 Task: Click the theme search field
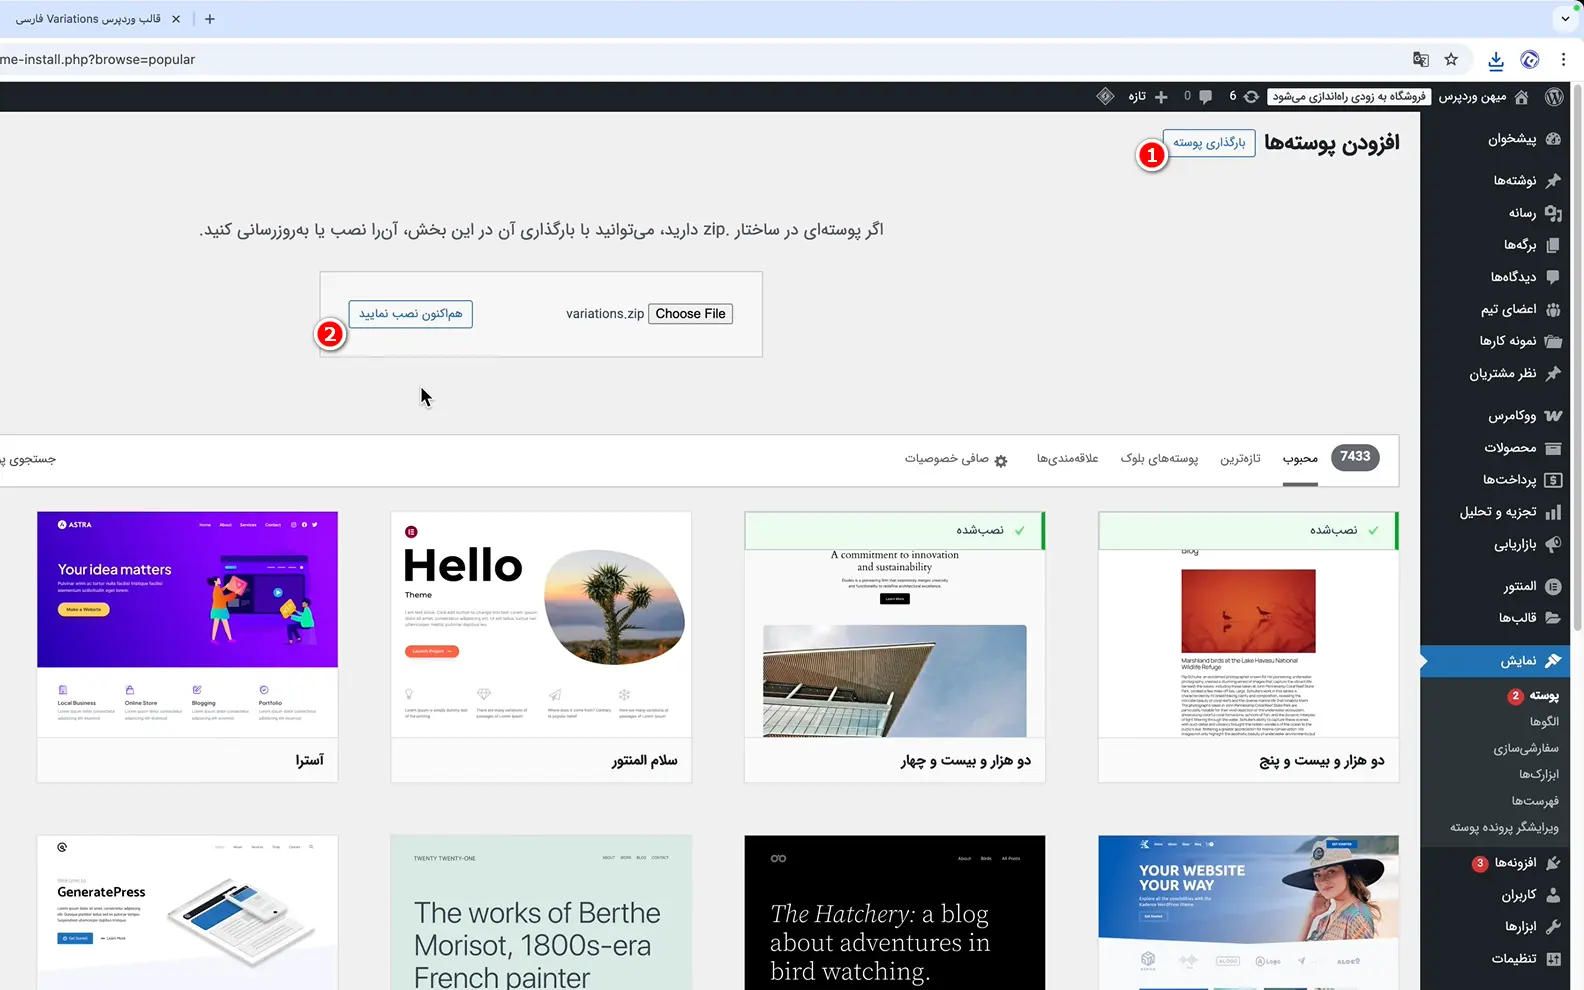point(28,459)
